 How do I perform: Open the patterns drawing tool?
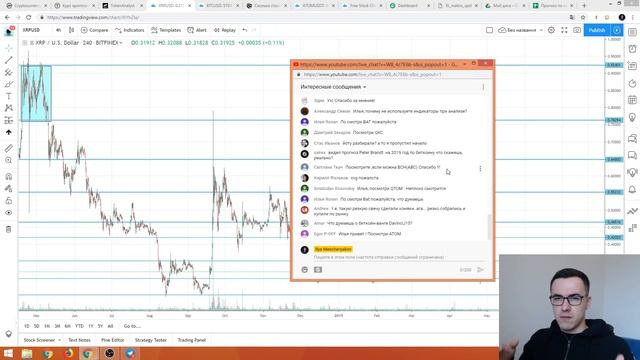9,108
